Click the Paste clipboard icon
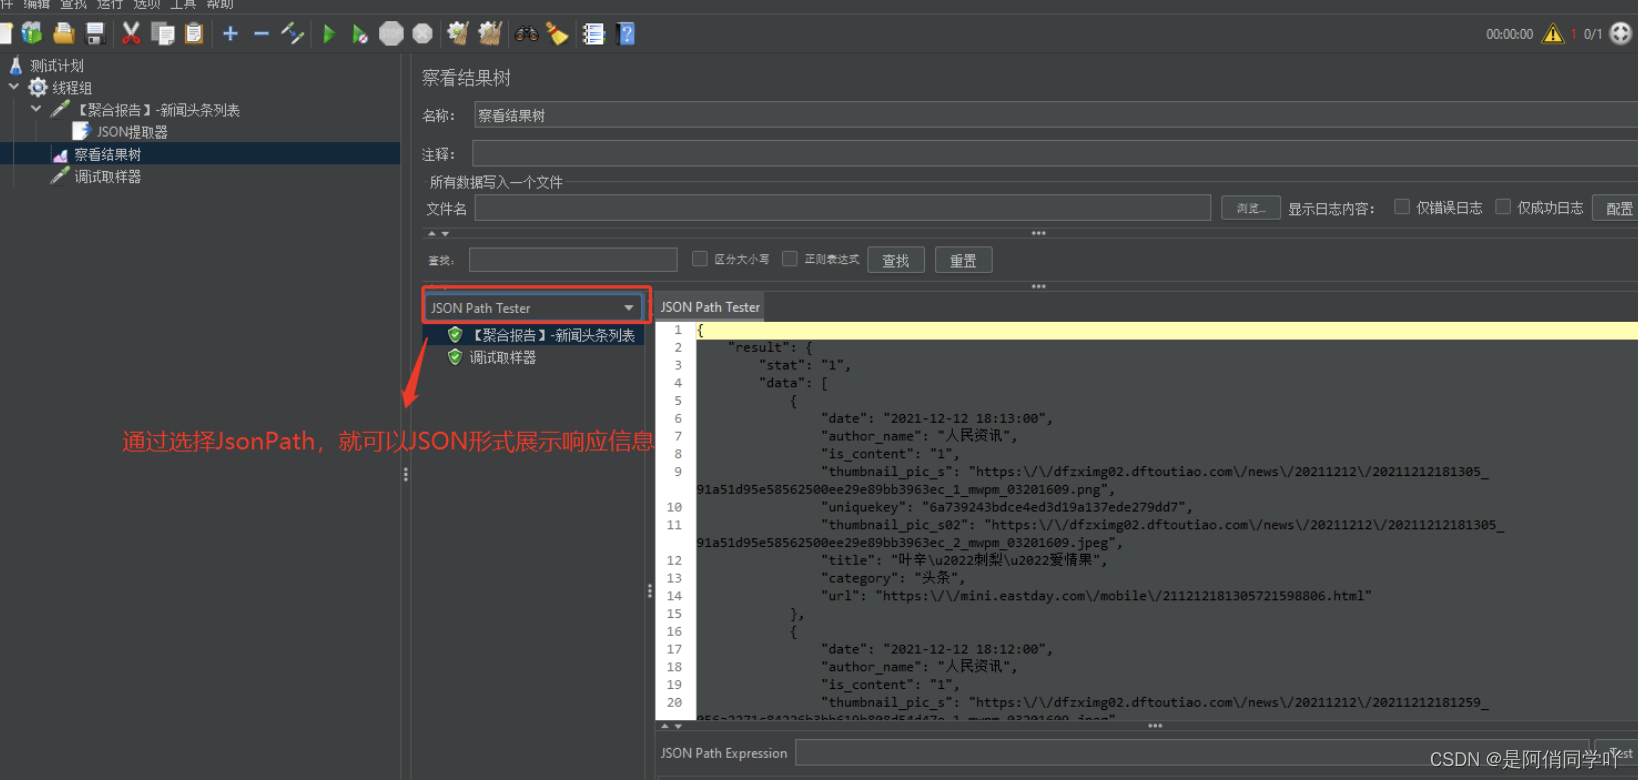This screenshot has width=1638, height=780. pos(194,34)
